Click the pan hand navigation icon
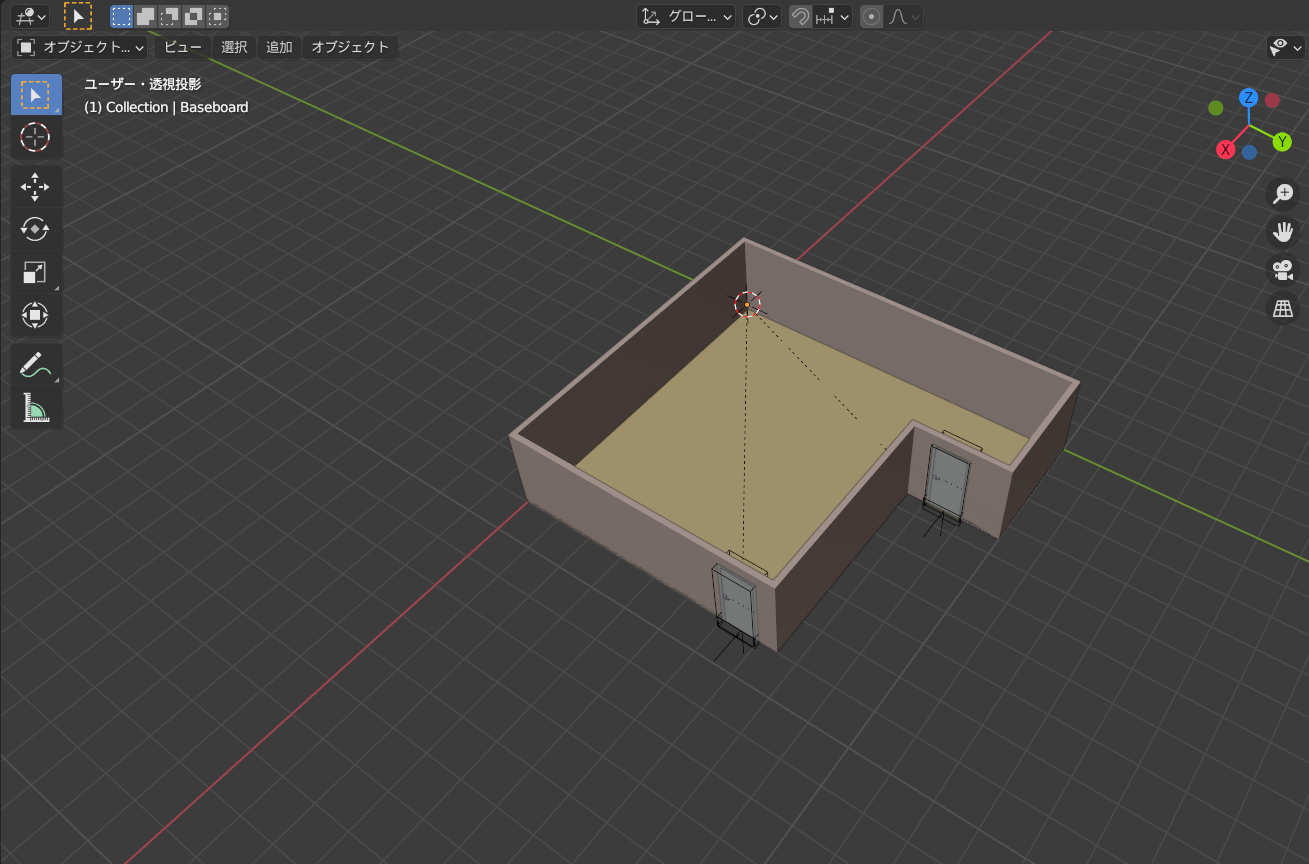The image size is (1309, 864). click(1282, 232)
